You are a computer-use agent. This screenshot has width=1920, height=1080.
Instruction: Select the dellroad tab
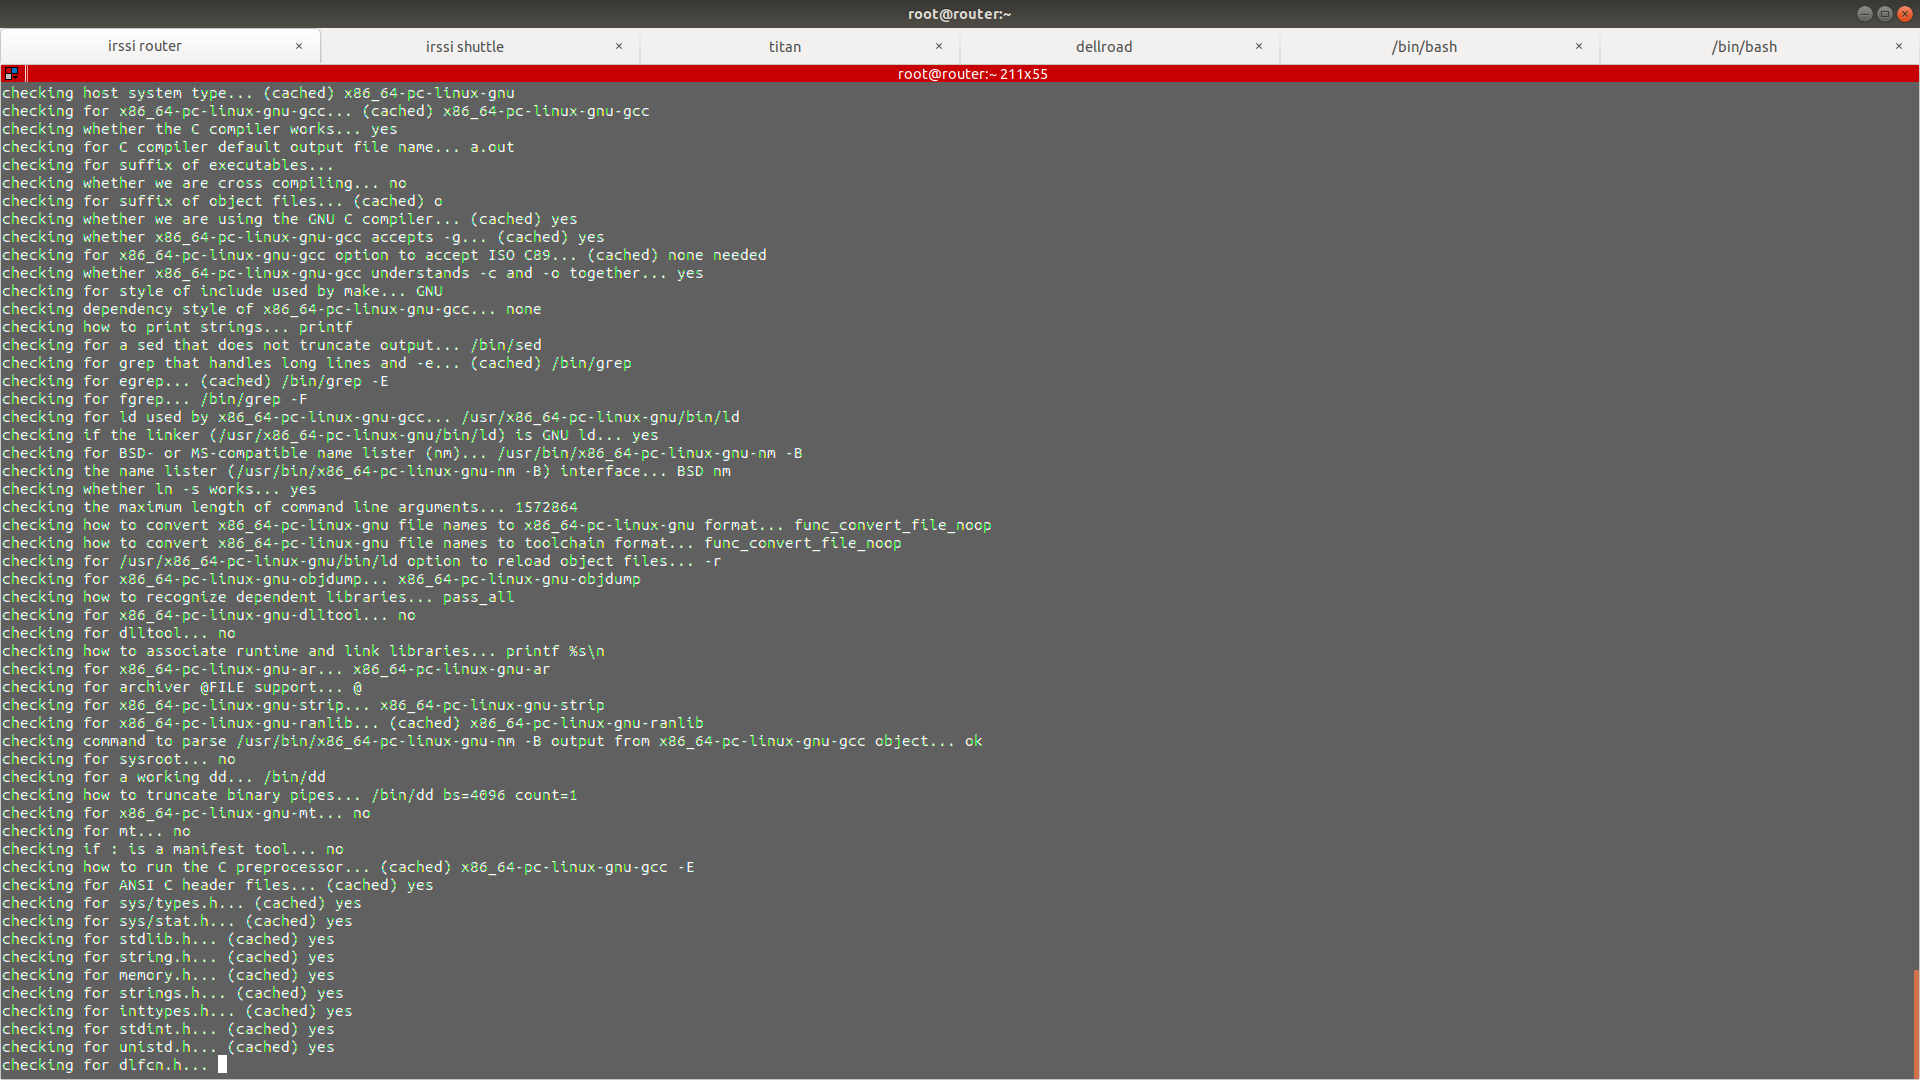click(x=1104, y=47)
